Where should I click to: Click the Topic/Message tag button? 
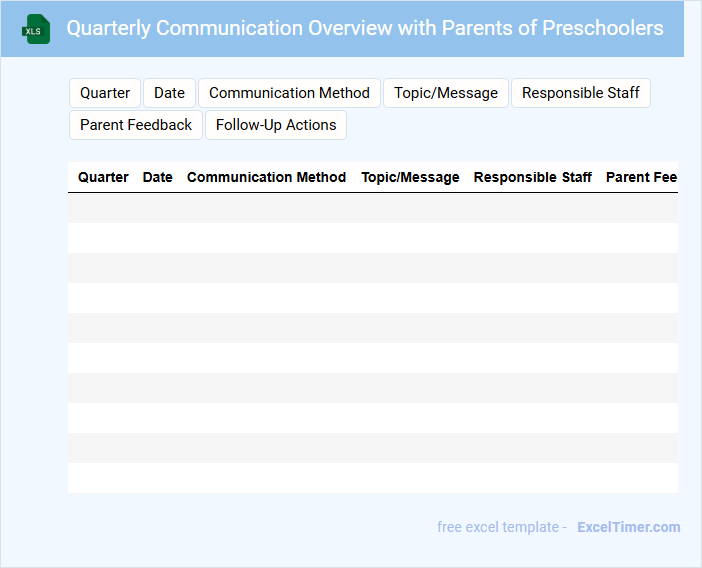point(445,93)
